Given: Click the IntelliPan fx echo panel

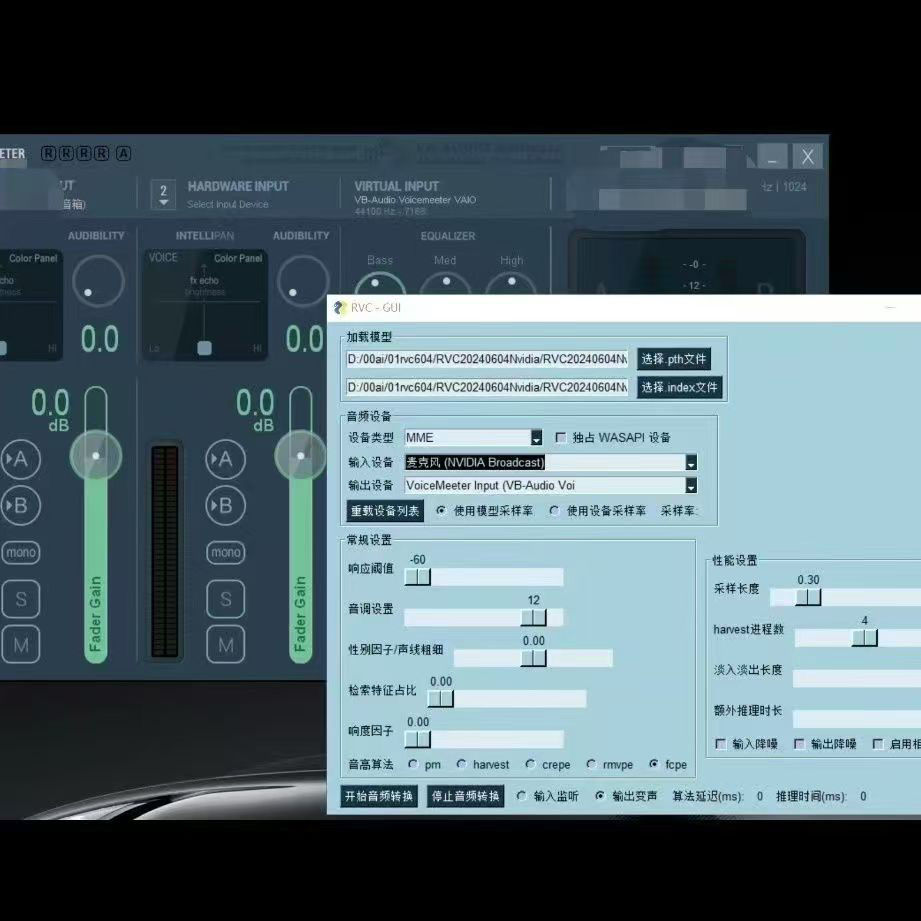Looking at the screenshot, I should (x=205, y=305).
